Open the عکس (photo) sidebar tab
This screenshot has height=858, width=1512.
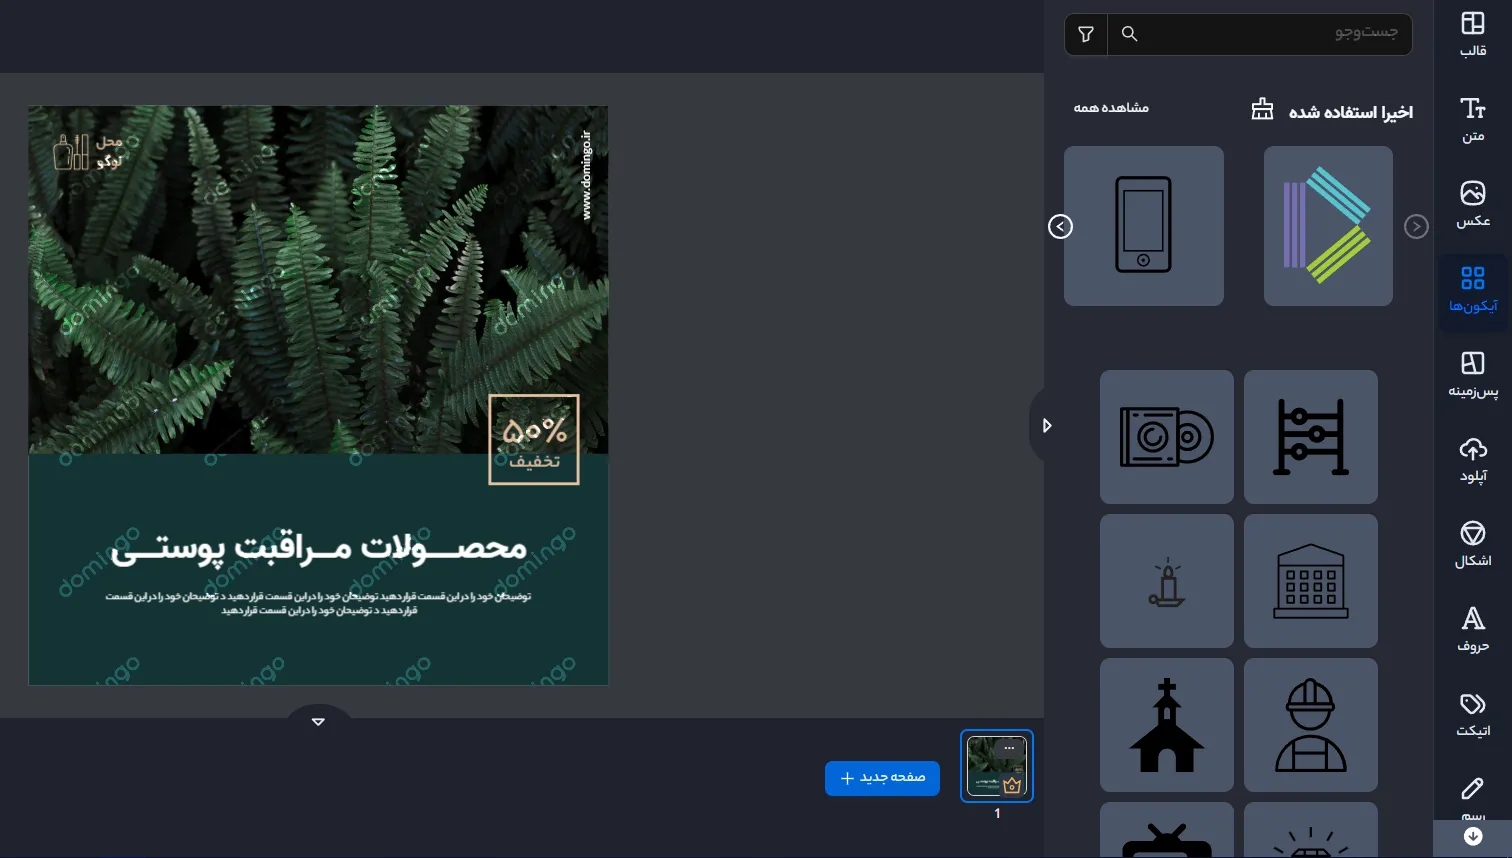1472,205
